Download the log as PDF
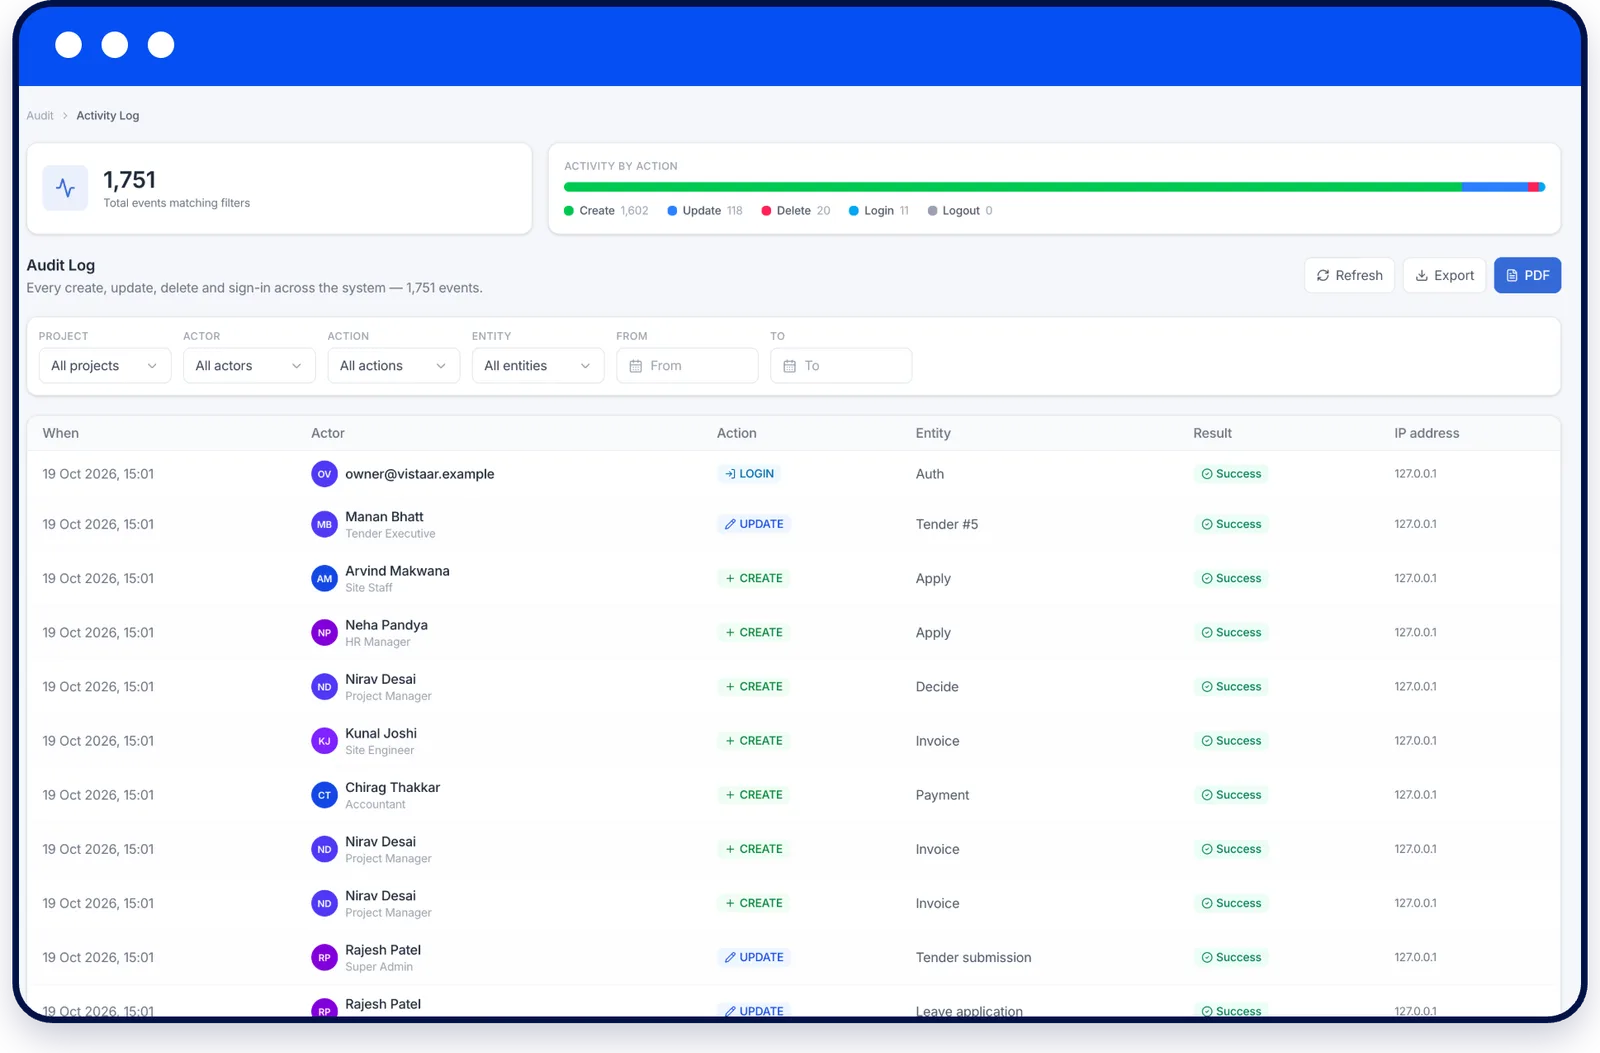The height and width of the screenshot is (1053, 1600). pos(1527,275)
